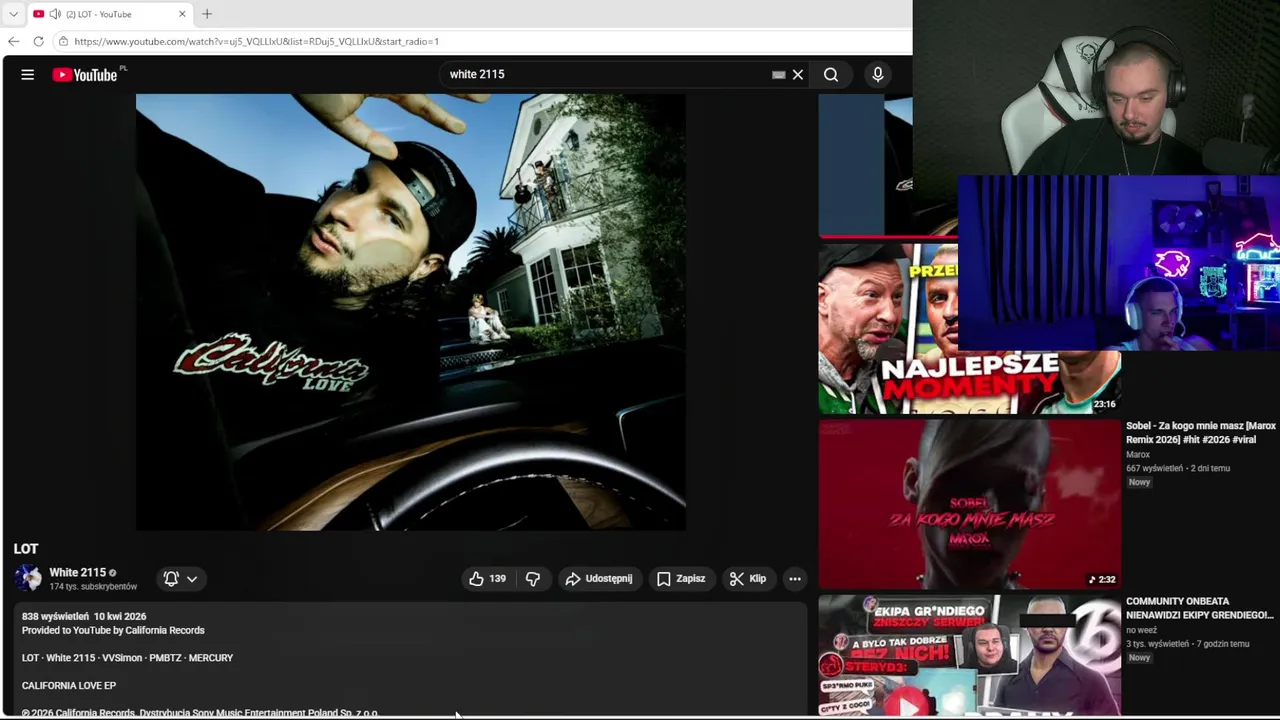Reload the page in browser
This screenshot has width=1280, height=720.
(x=38, y=41)
